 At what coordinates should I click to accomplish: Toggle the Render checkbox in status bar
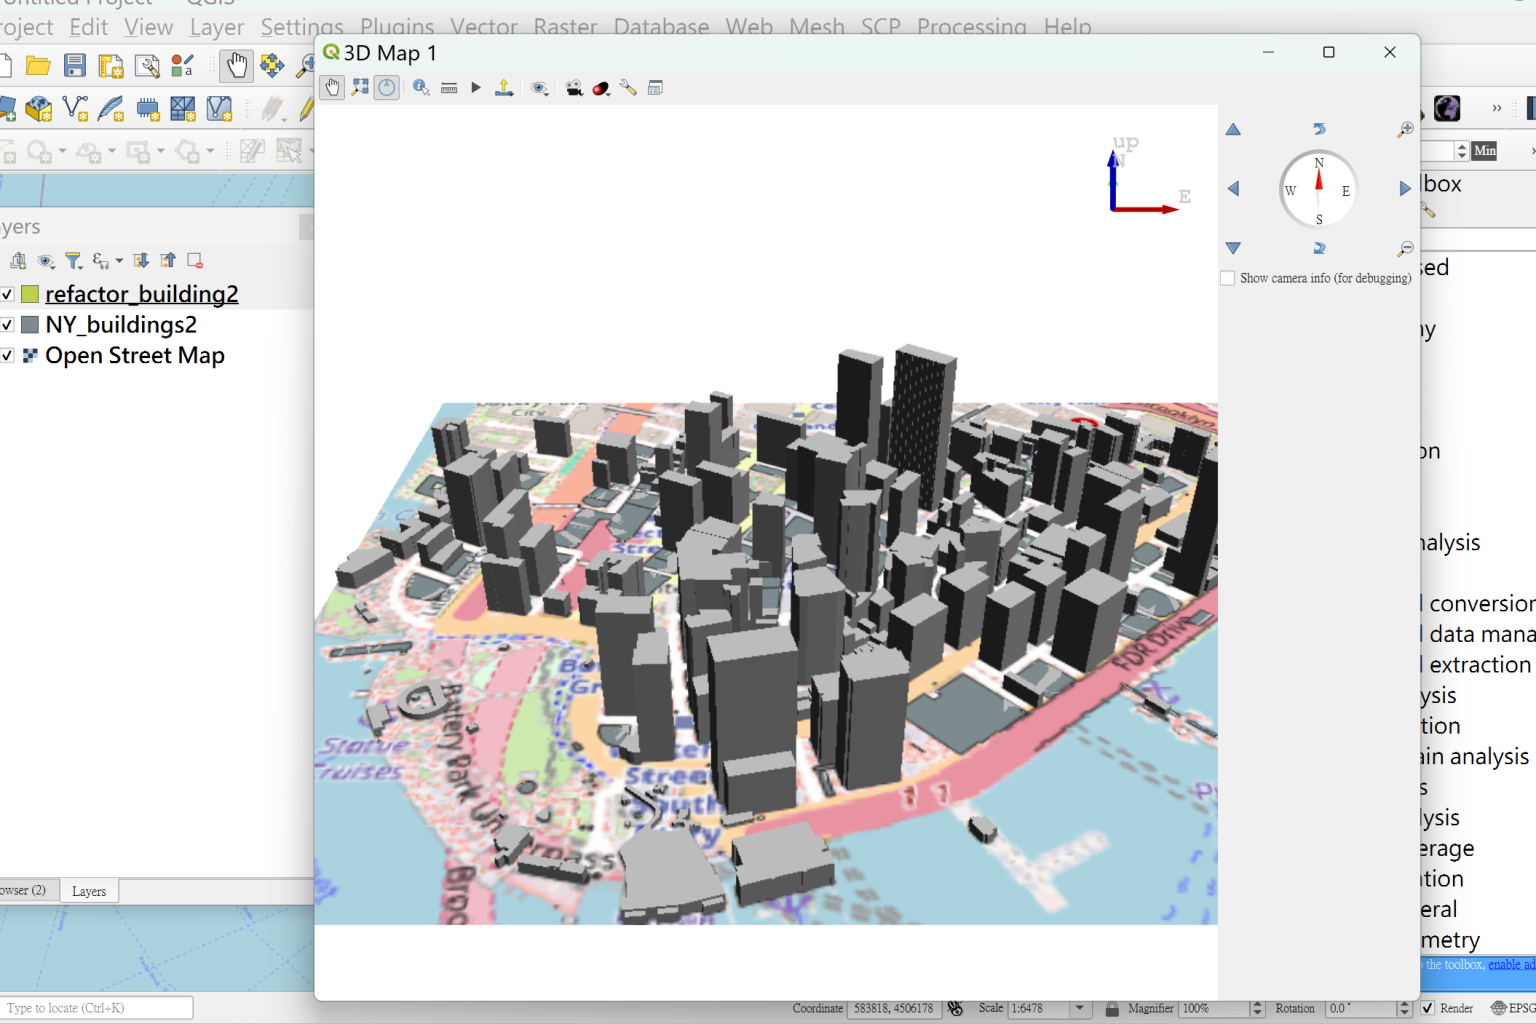(x=1426, y=1008)
